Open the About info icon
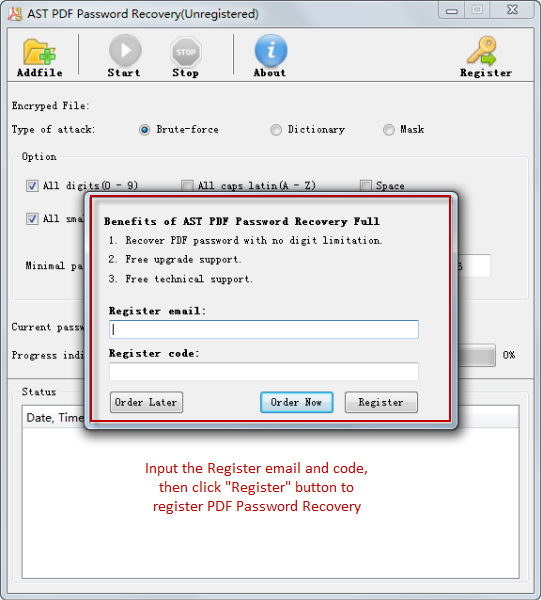Viewport: 541px width, 600px height. (x=271, y=51)
